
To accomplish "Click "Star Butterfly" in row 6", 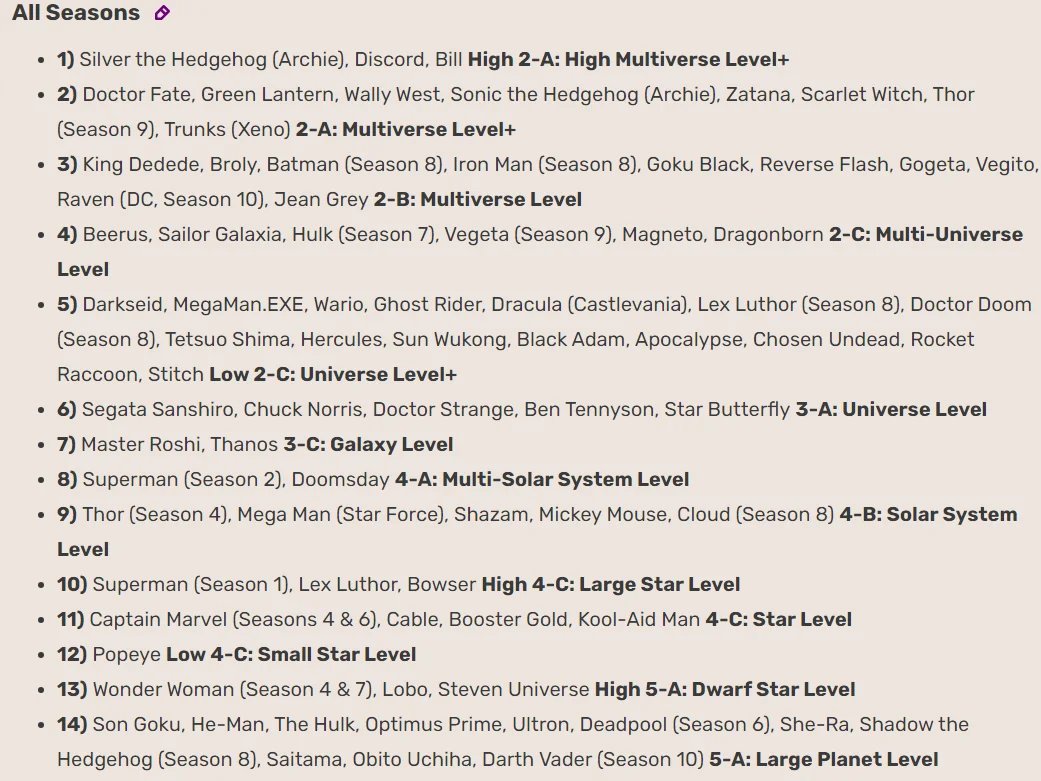I will point(727,409).
